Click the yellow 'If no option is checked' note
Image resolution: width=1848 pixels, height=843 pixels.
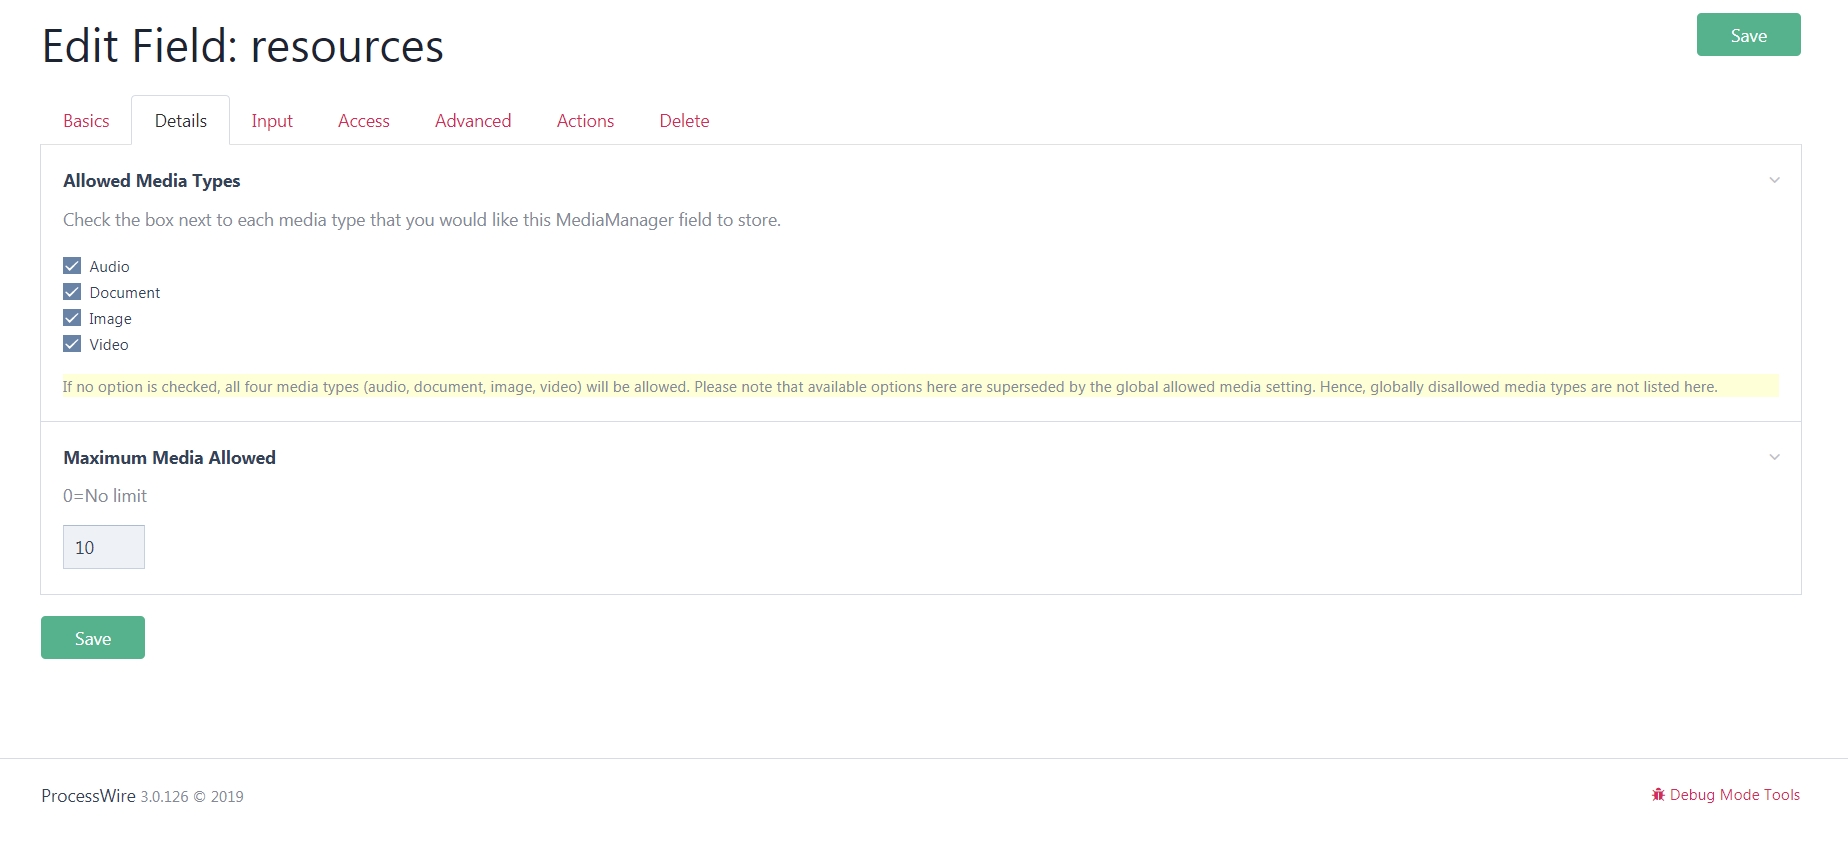click(x=920, y=386)
